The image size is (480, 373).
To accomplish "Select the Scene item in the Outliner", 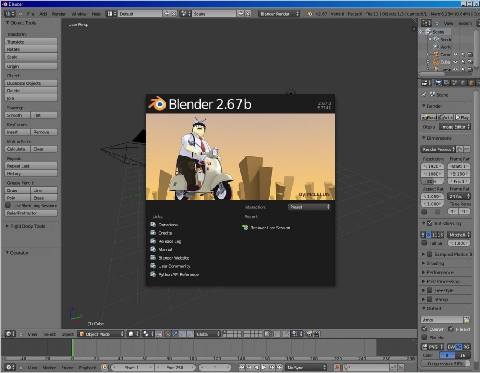I will 438,32.
